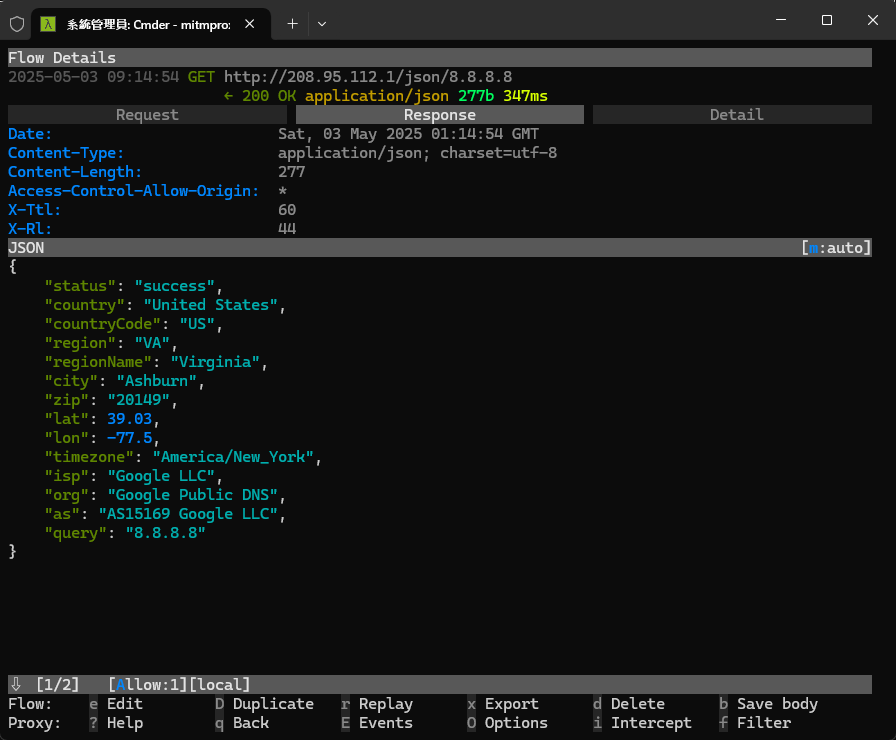The height and width of the screenshot is (740, 896).
Task: Select the Response tab
Action: click(439, 115)
